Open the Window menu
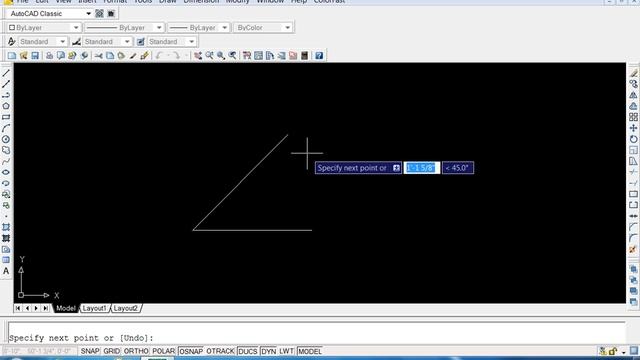640x360 pixels. (x=270, y=2)
